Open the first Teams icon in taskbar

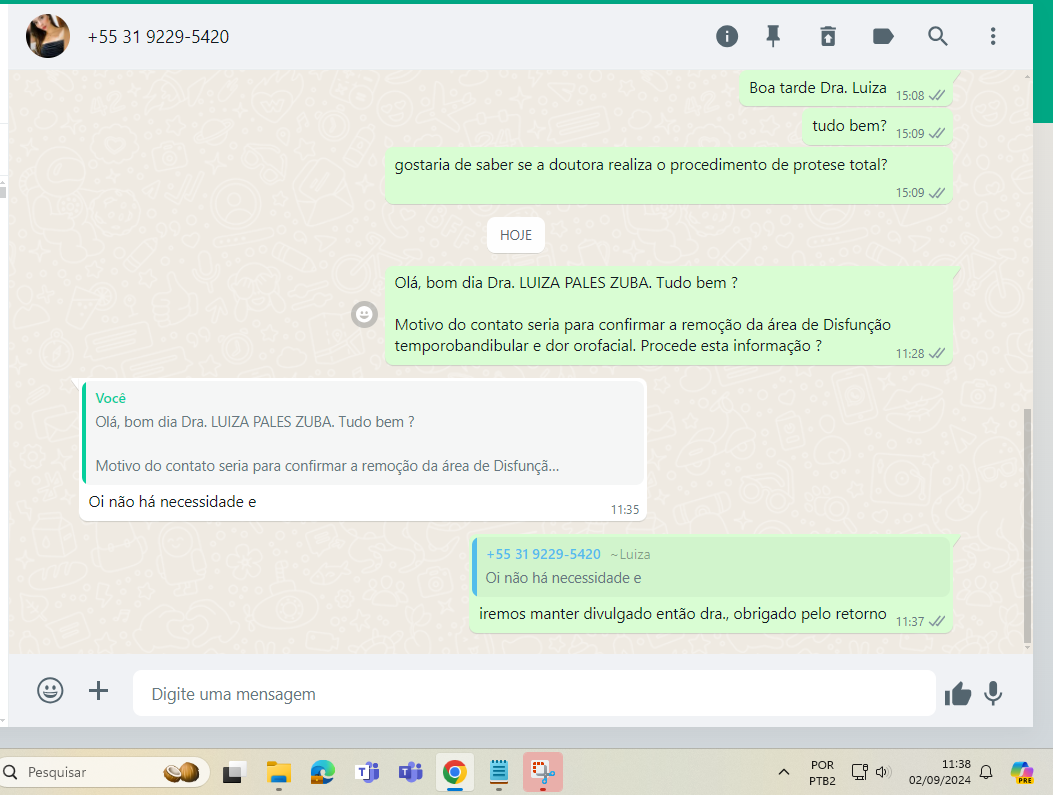[367, 772]
